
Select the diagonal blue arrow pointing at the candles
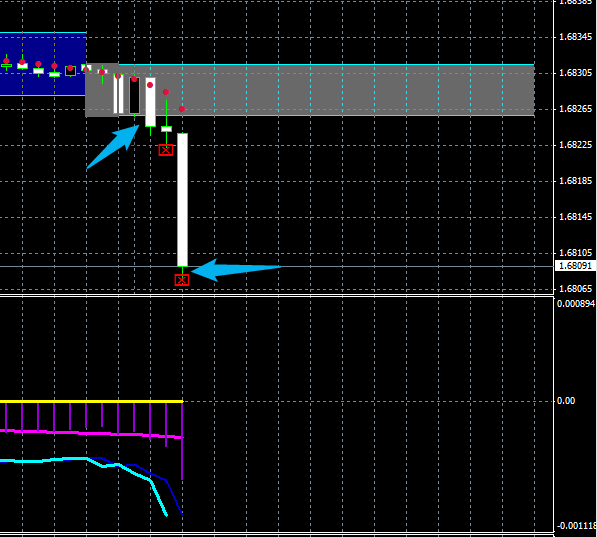coord(113,147)
